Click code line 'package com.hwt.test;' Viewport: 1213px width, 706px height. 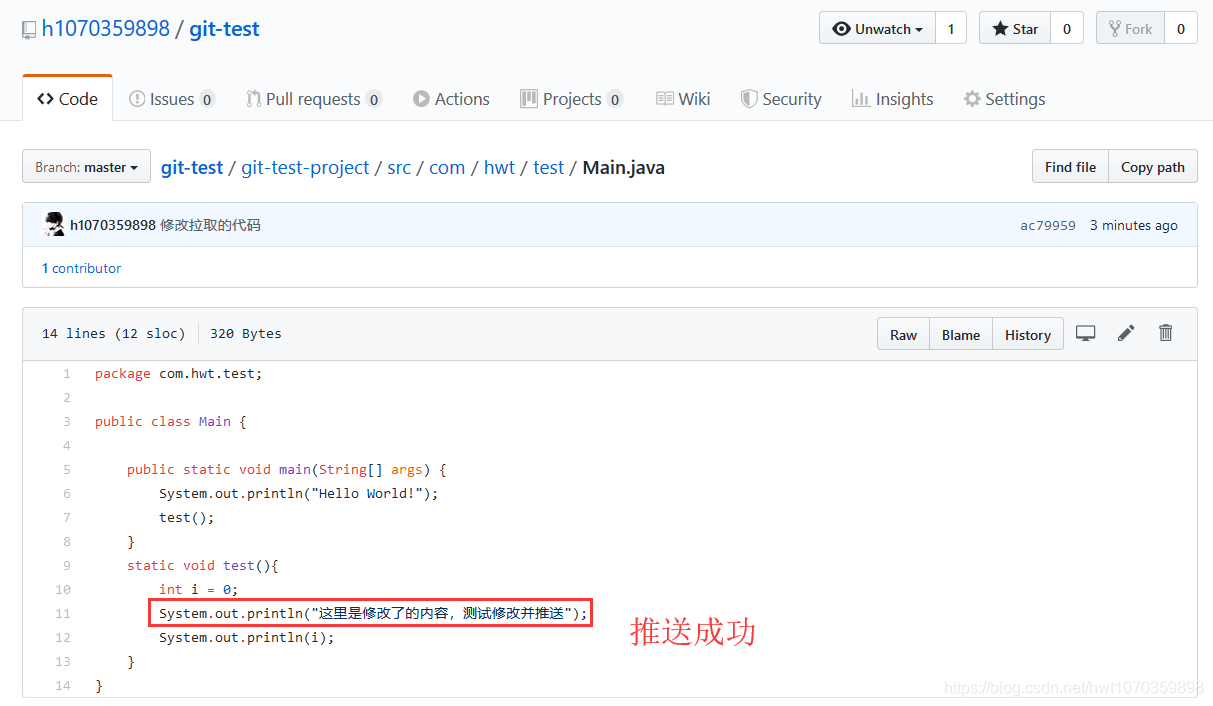pos(178,373)
